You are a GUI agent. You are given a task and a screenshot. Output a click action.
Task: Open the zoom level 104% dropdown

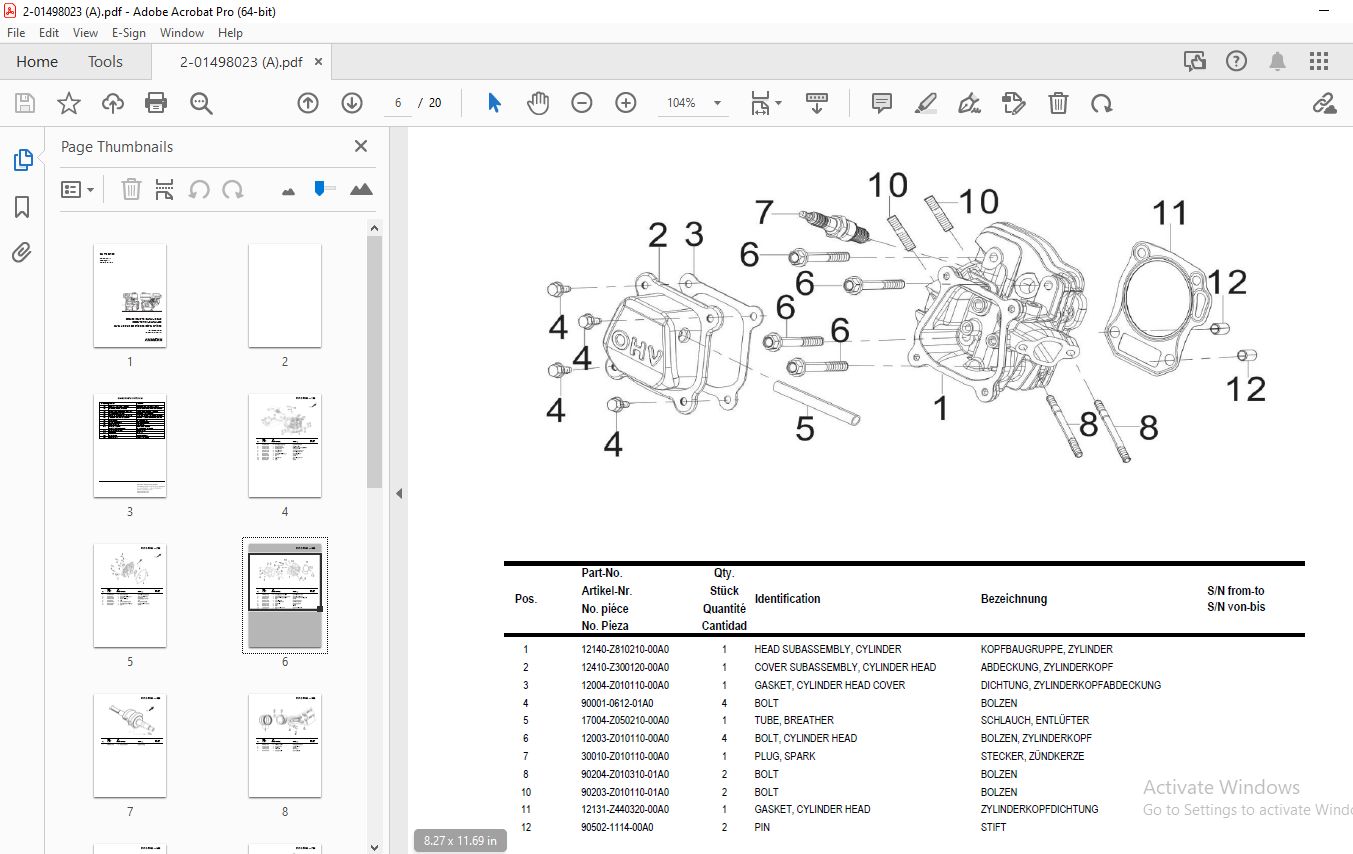click(717, 103)
